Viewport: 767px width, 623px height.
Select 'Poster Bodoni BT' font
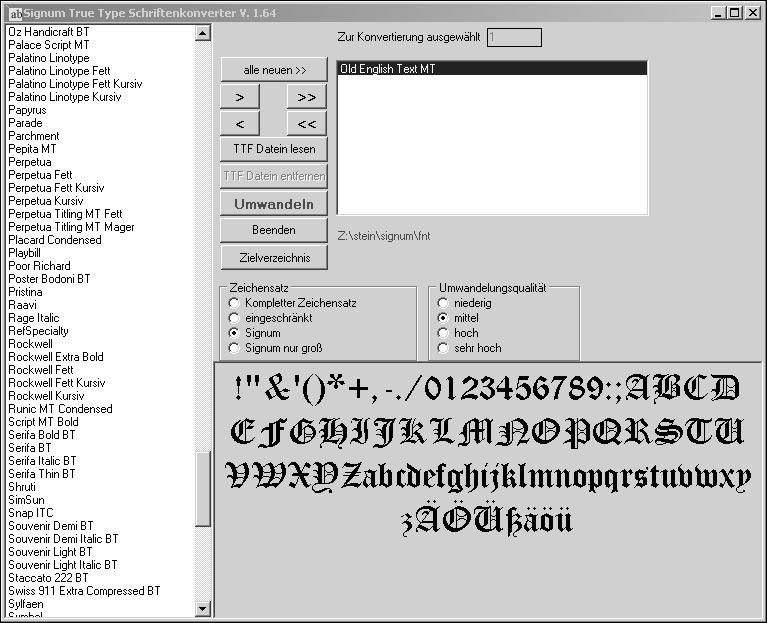(x=49, y=279)
